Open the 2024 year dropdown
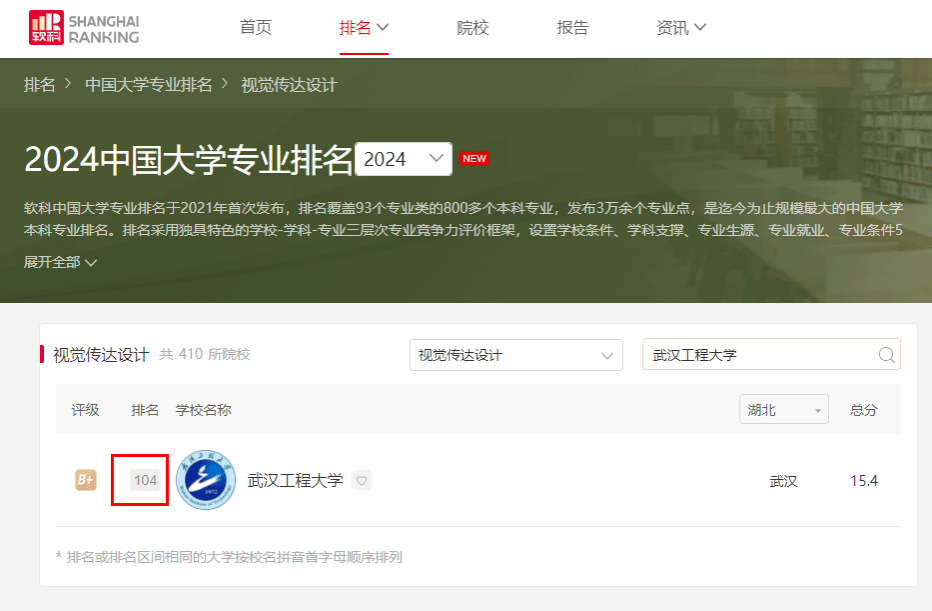Image resolution: width=932 pixels, height=611 pixels. [403, 159]
